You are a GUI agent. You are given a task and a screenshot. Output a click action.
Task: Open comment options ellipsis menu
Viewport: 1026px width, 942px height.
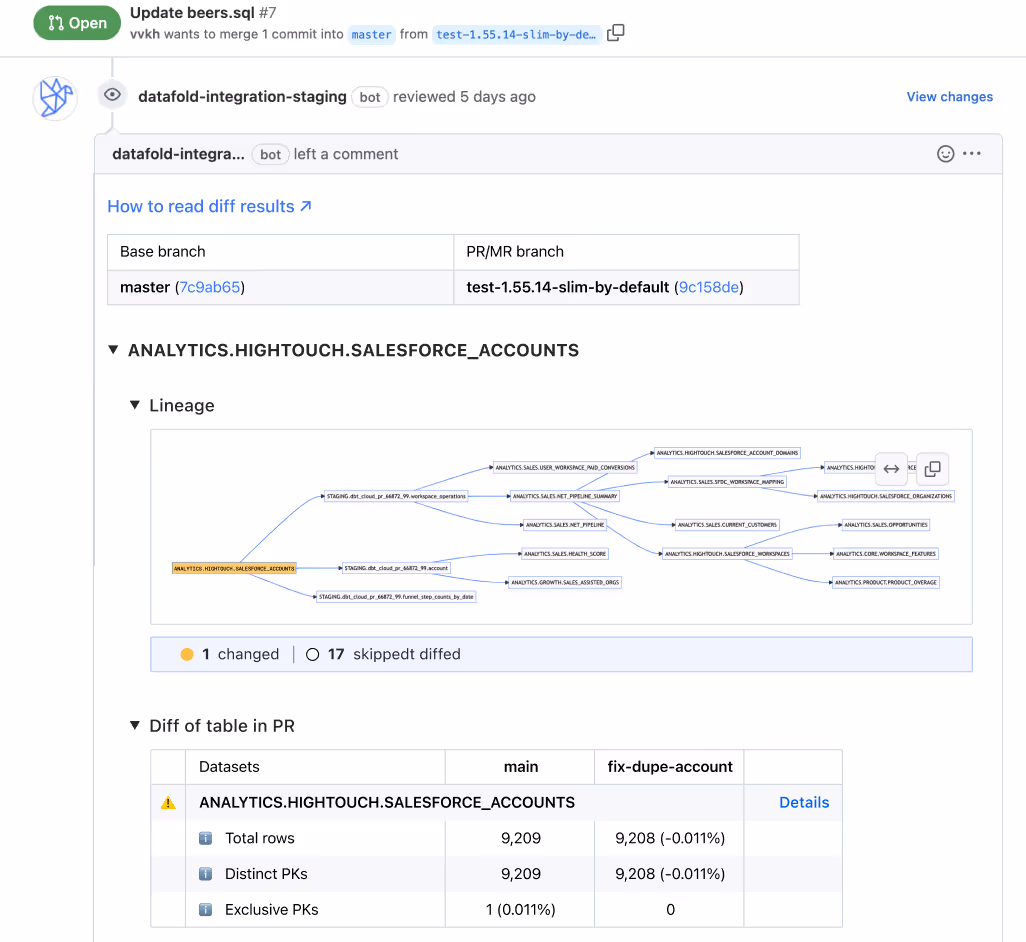972,154
